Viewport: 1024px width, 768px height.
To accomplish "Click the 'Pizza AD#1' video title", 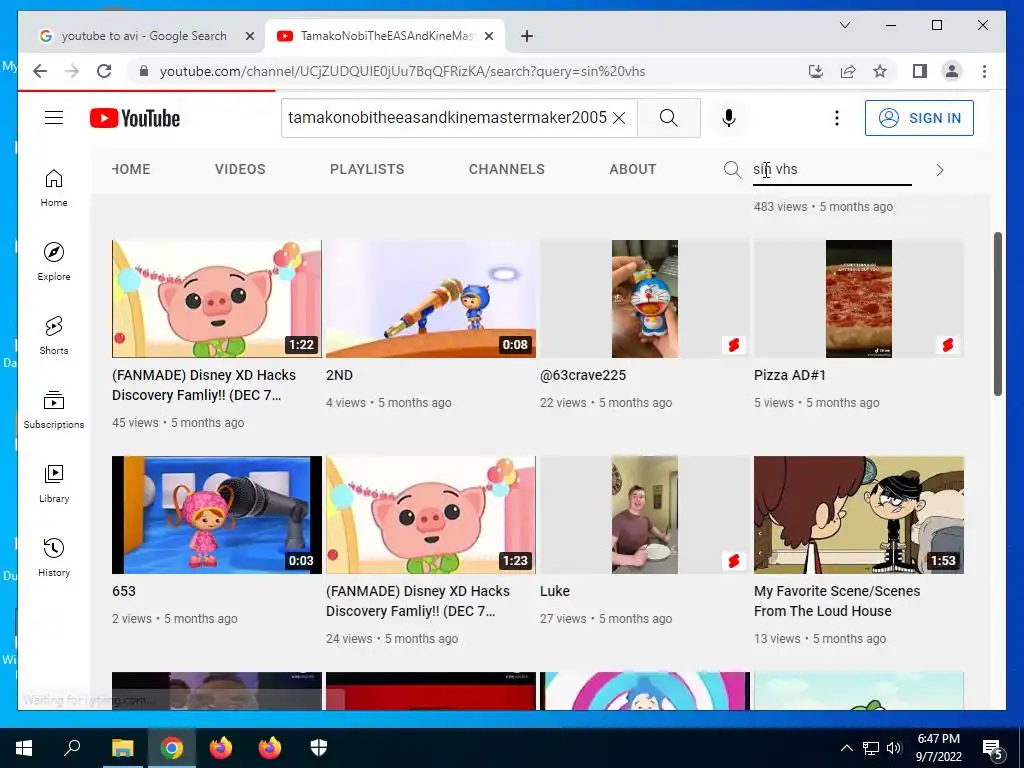I will point(790,376).
